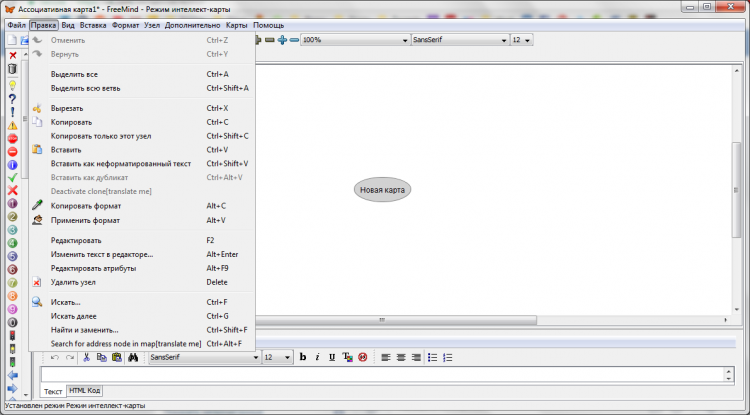Align note text center
Viewport: 750px width, 415px height.
point(401,357)
